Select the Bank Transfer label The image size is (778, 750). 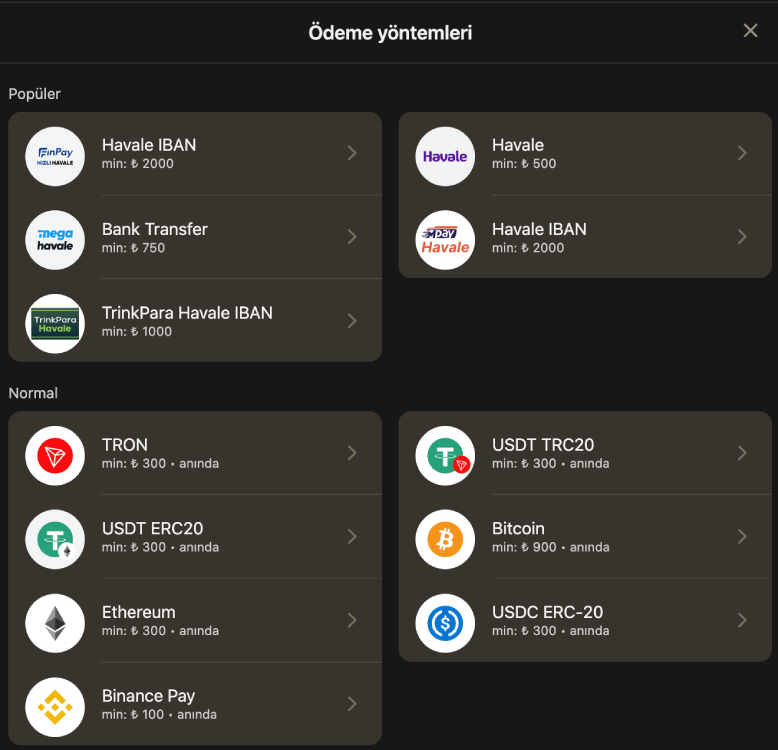[155, 229]
